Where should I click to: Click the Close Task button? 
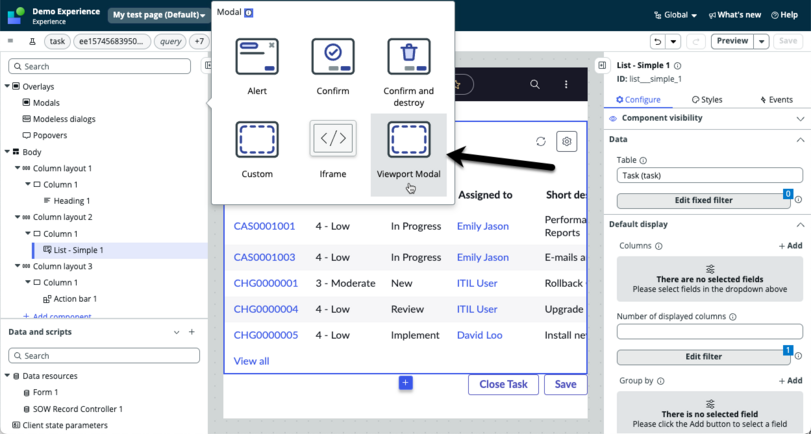(503, 384)
